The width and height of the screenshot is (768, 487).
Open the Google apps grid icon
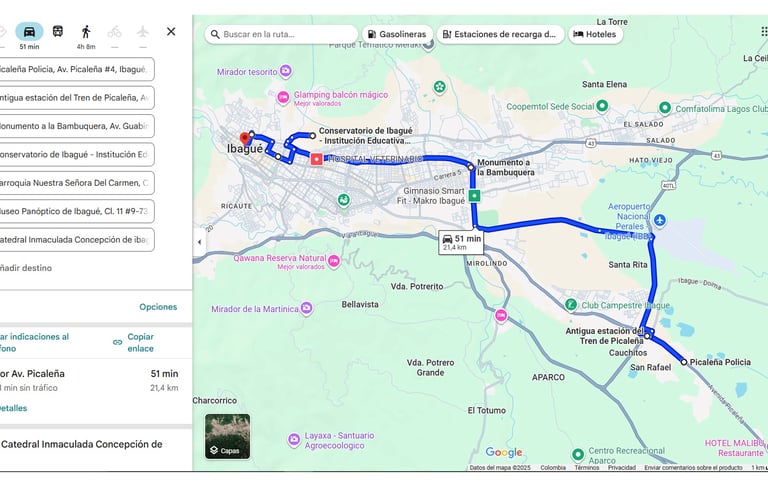coord(764,32)
